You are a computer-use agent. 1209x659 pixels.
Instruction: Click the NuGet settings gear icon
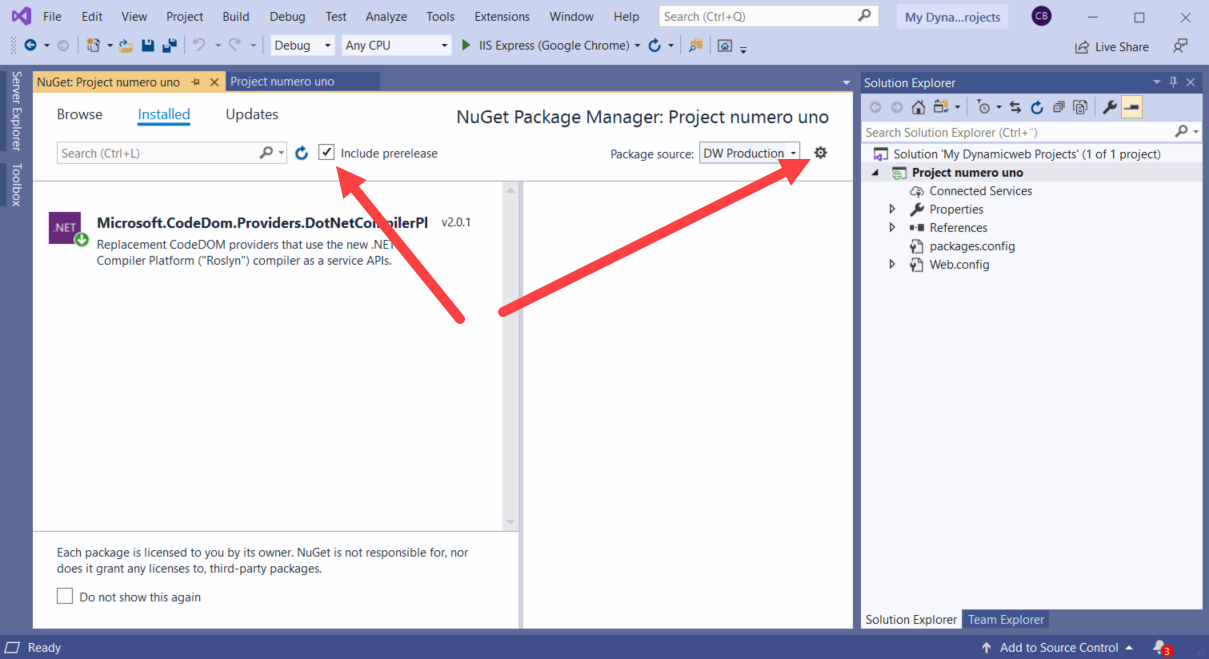(x=821, y=153)
